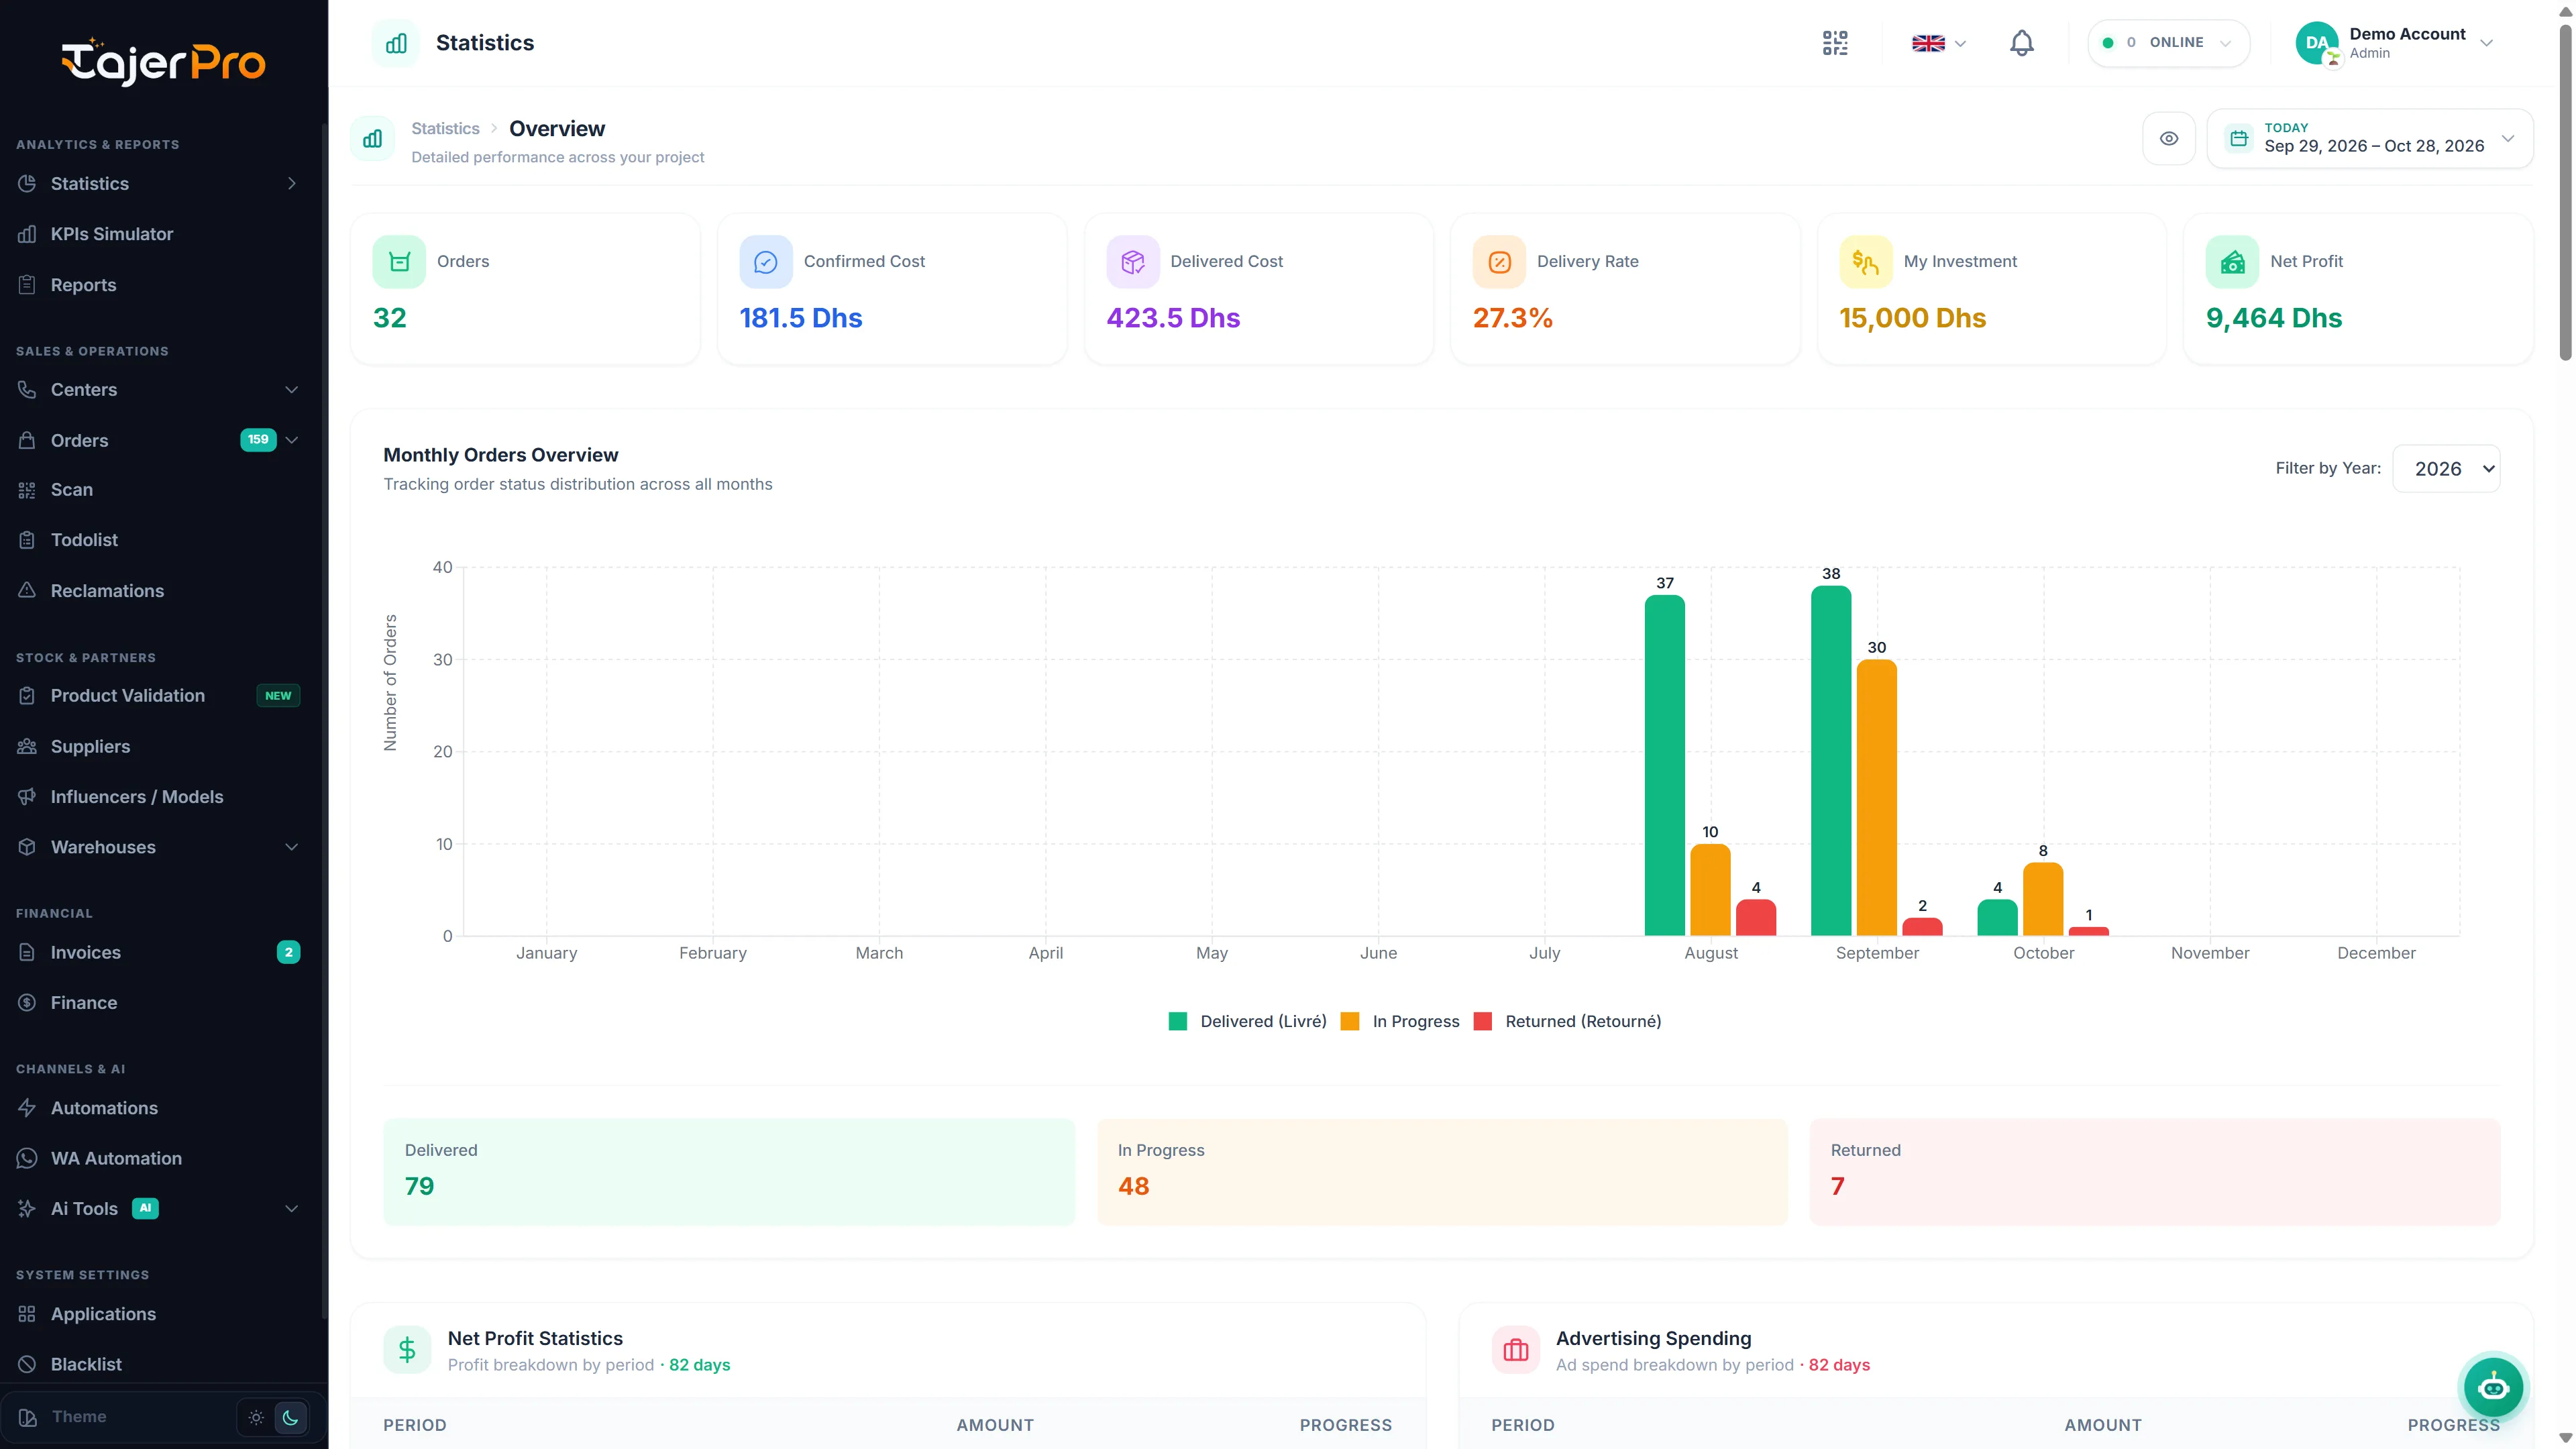Click the Statistics chart icon in header
Image resolution: width=2576 pixels, height=1449 pixels.
click(396, 43)
